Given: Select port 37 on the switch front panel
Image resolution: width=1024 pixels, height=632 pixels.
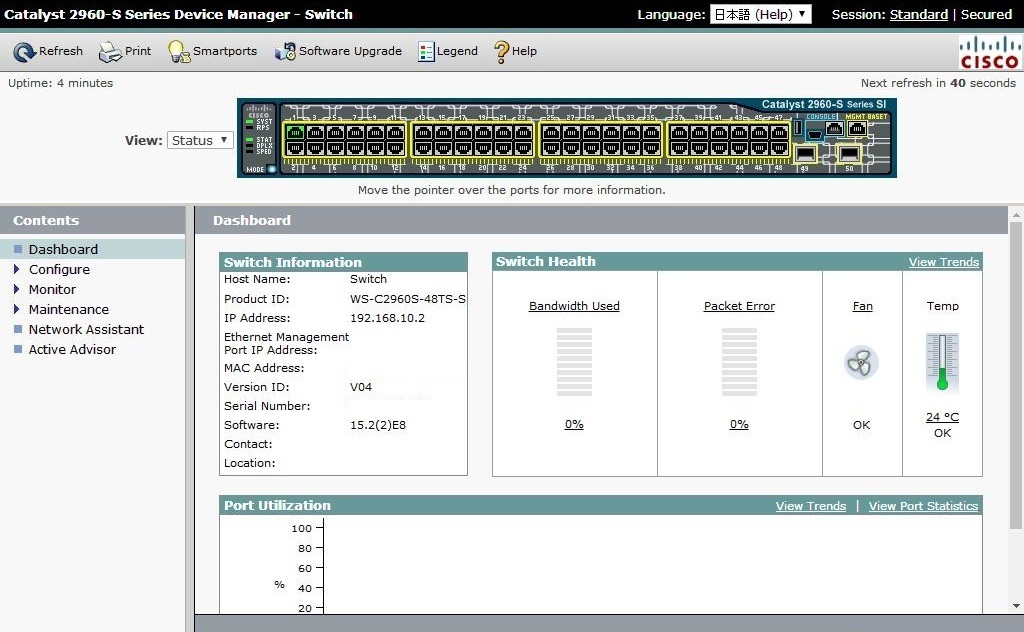Looking at the screenshot, I should pos(679,133).
